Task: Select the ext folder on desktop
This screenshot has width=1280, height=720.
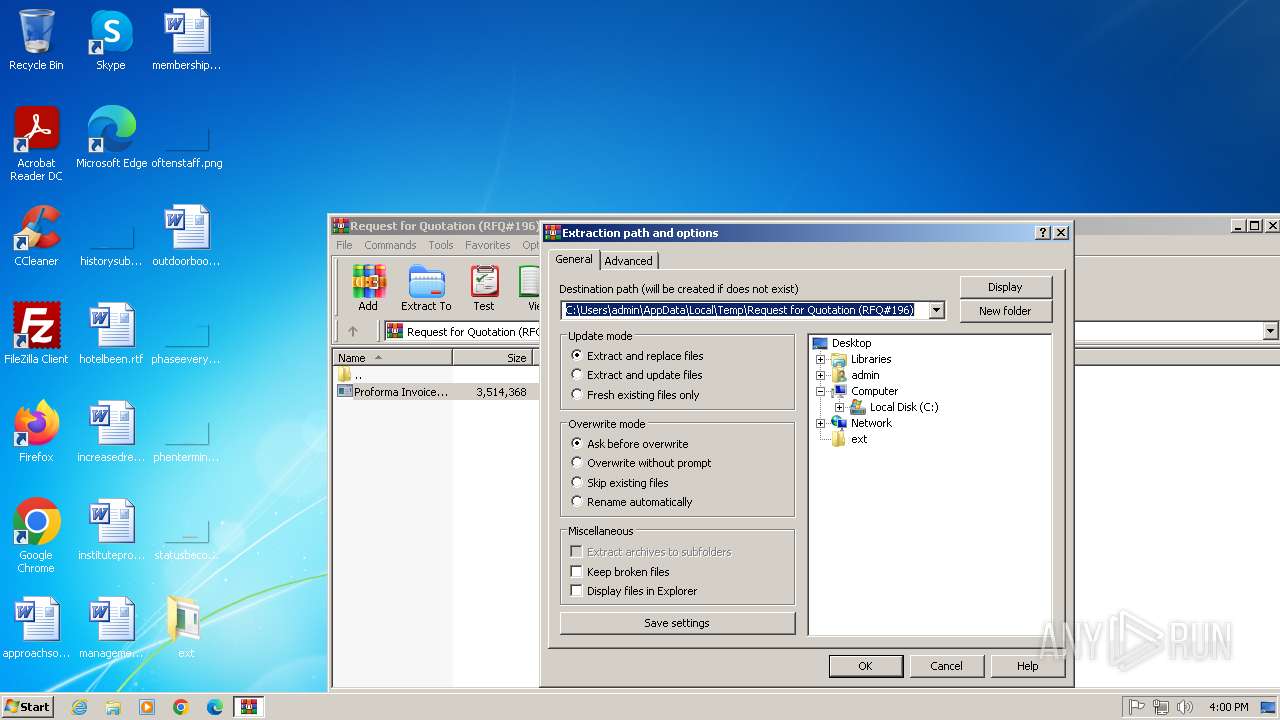Action: click(x=185, y=628)
